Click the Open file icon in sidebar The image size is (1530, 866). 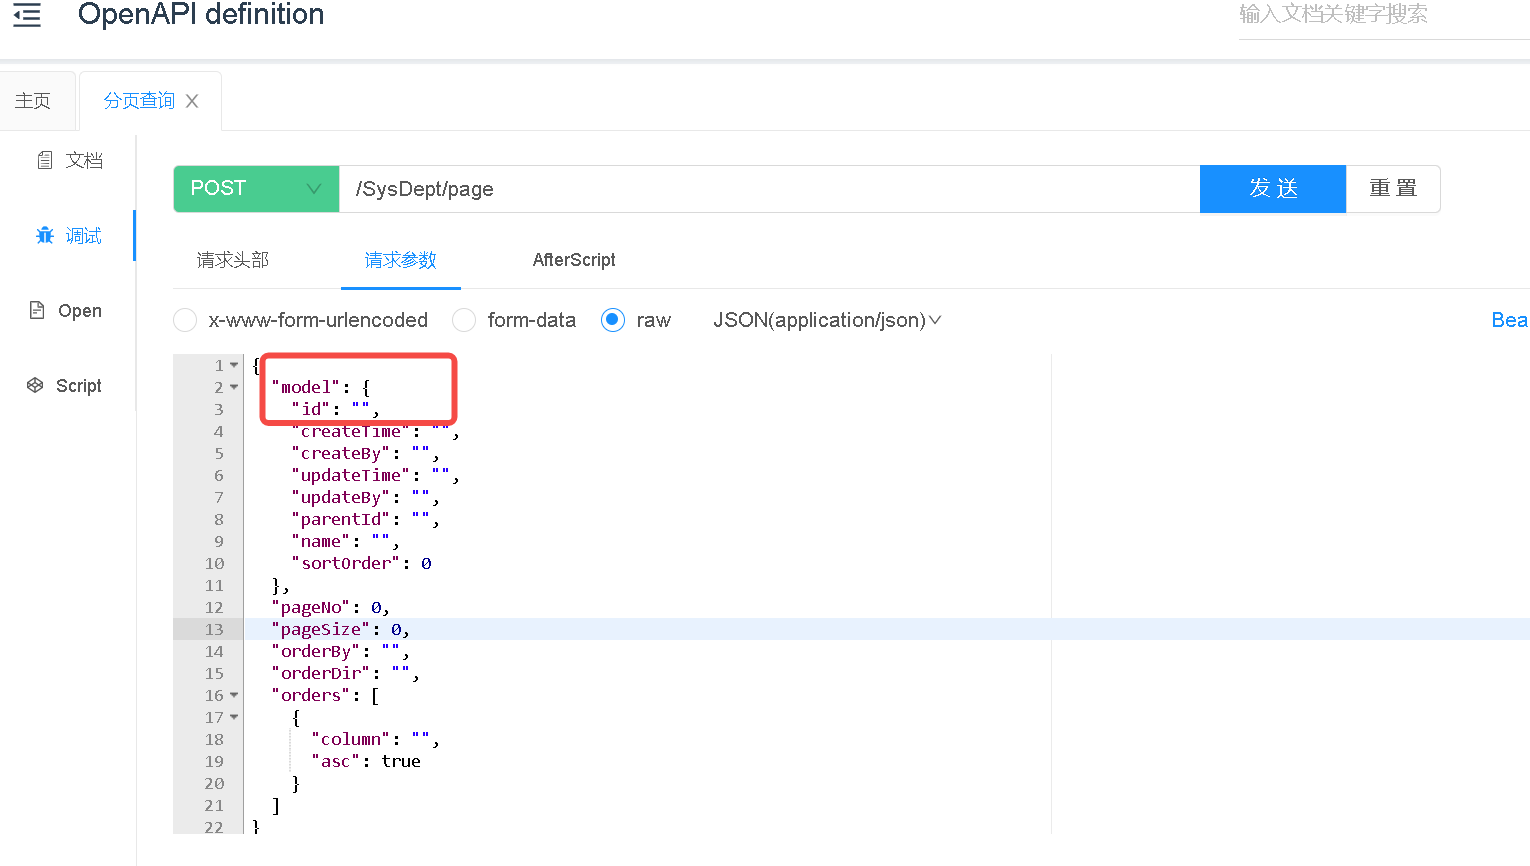[37, 310]
